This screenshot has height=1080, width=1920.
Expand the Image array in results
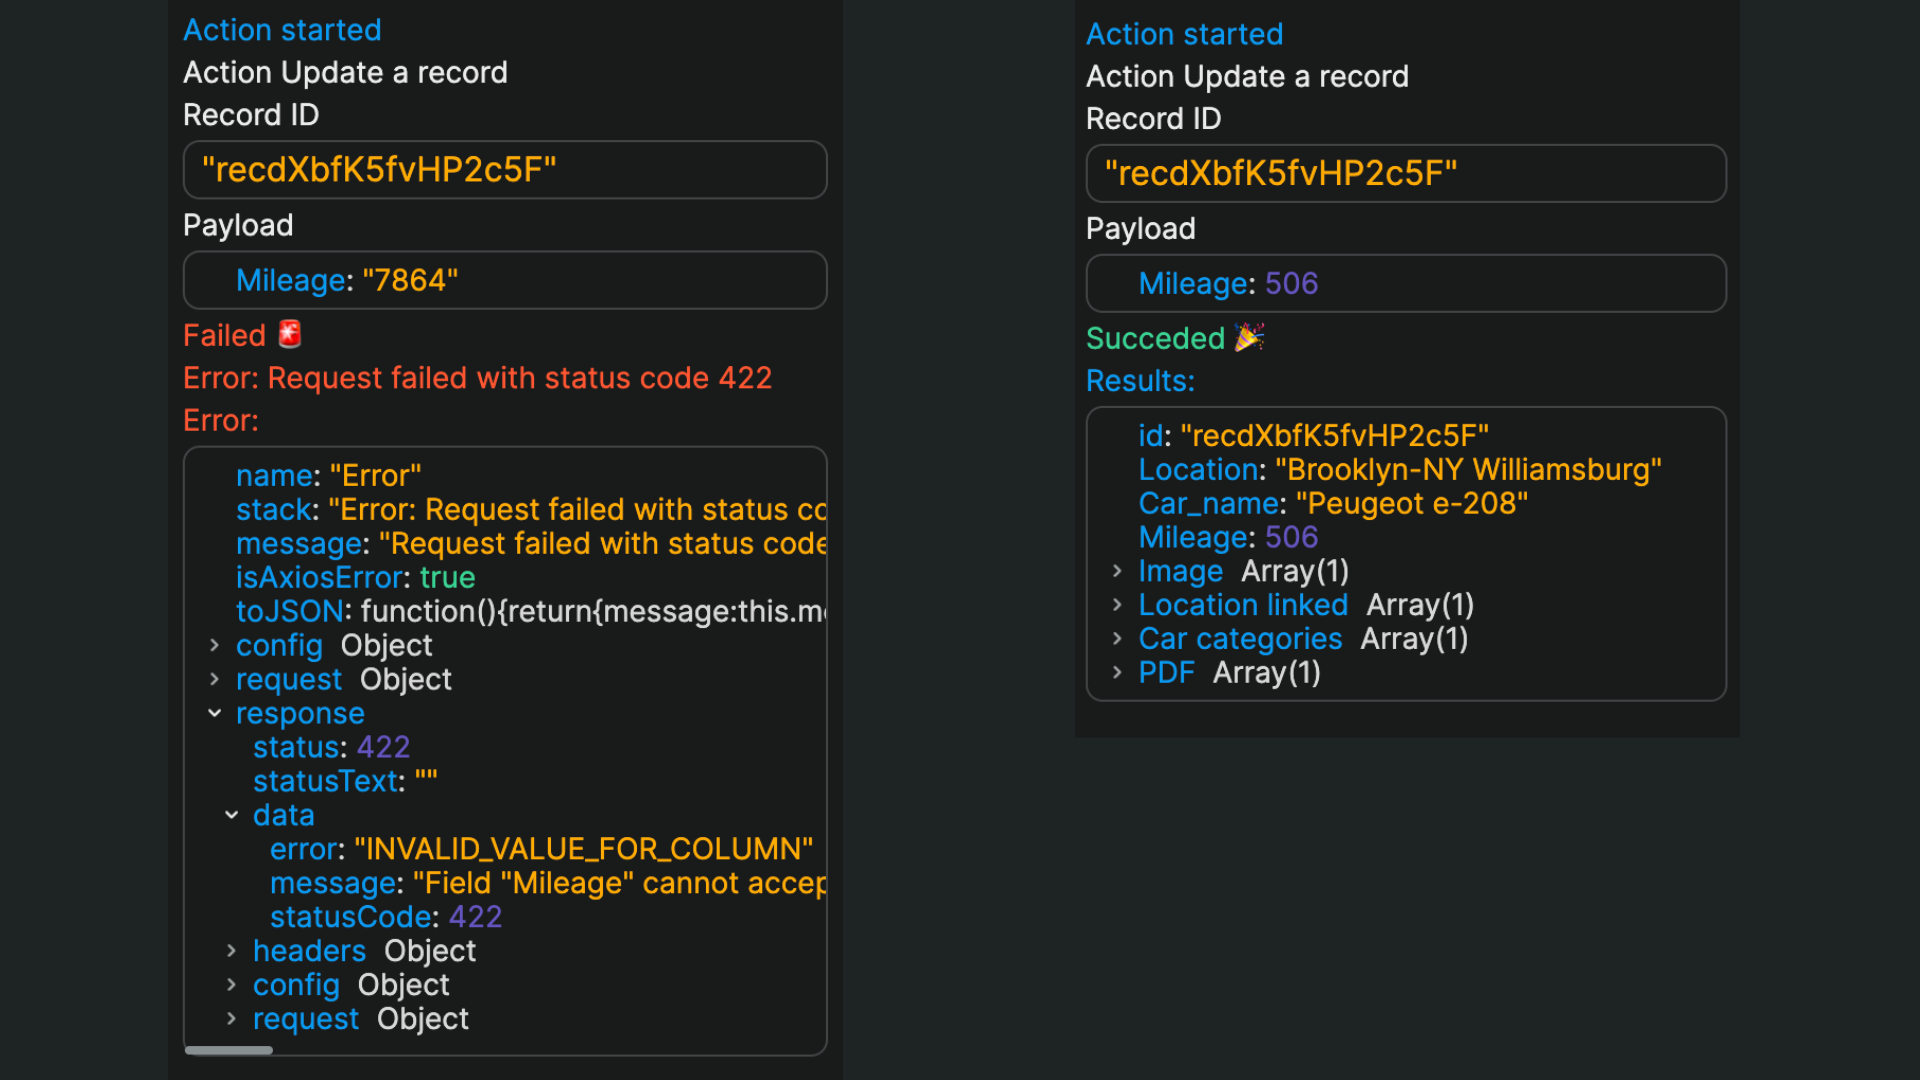pyautogui.click(x=1117, y=572)
